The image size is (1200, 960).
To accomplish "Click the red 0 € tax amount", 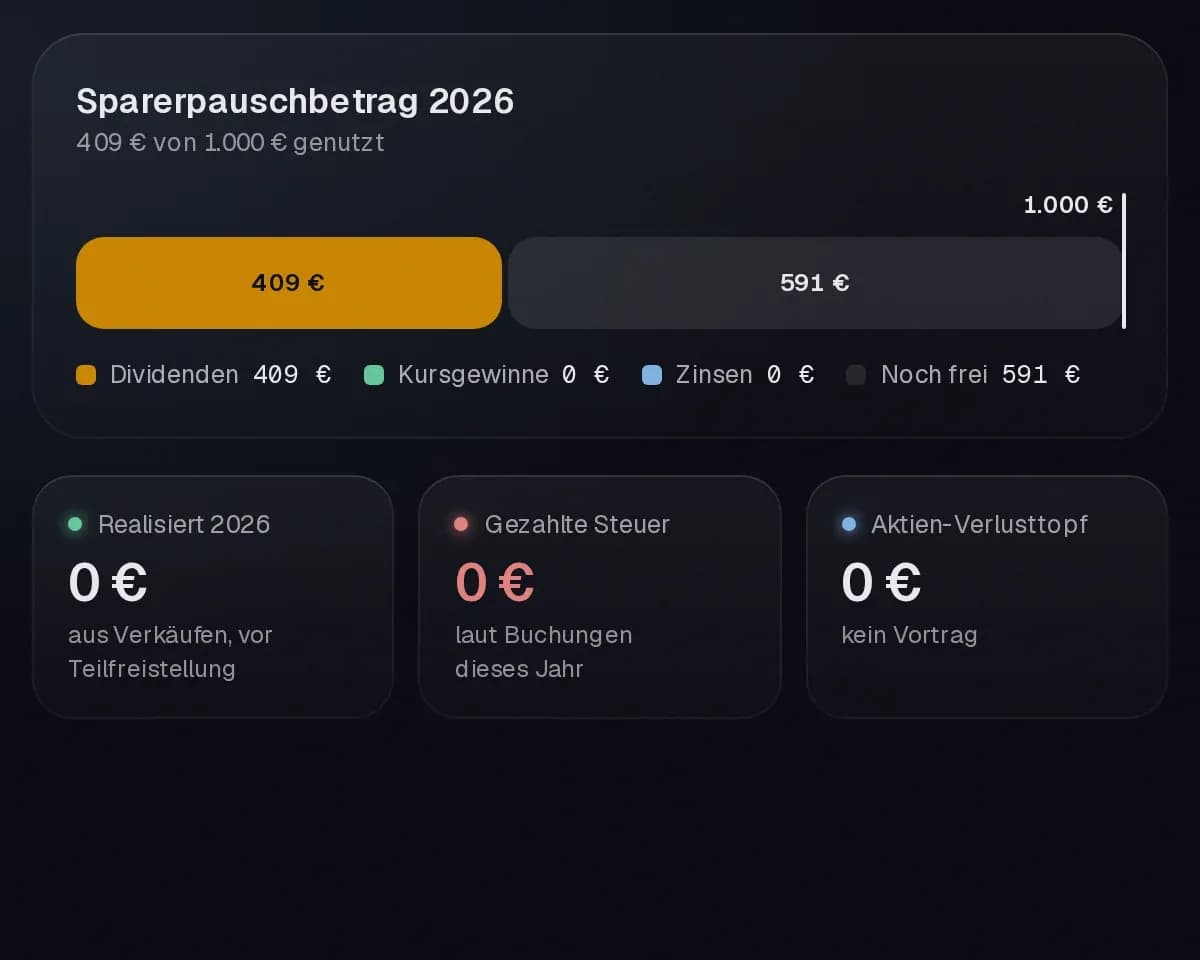I will pyautogui.click(x=495, y=582).
